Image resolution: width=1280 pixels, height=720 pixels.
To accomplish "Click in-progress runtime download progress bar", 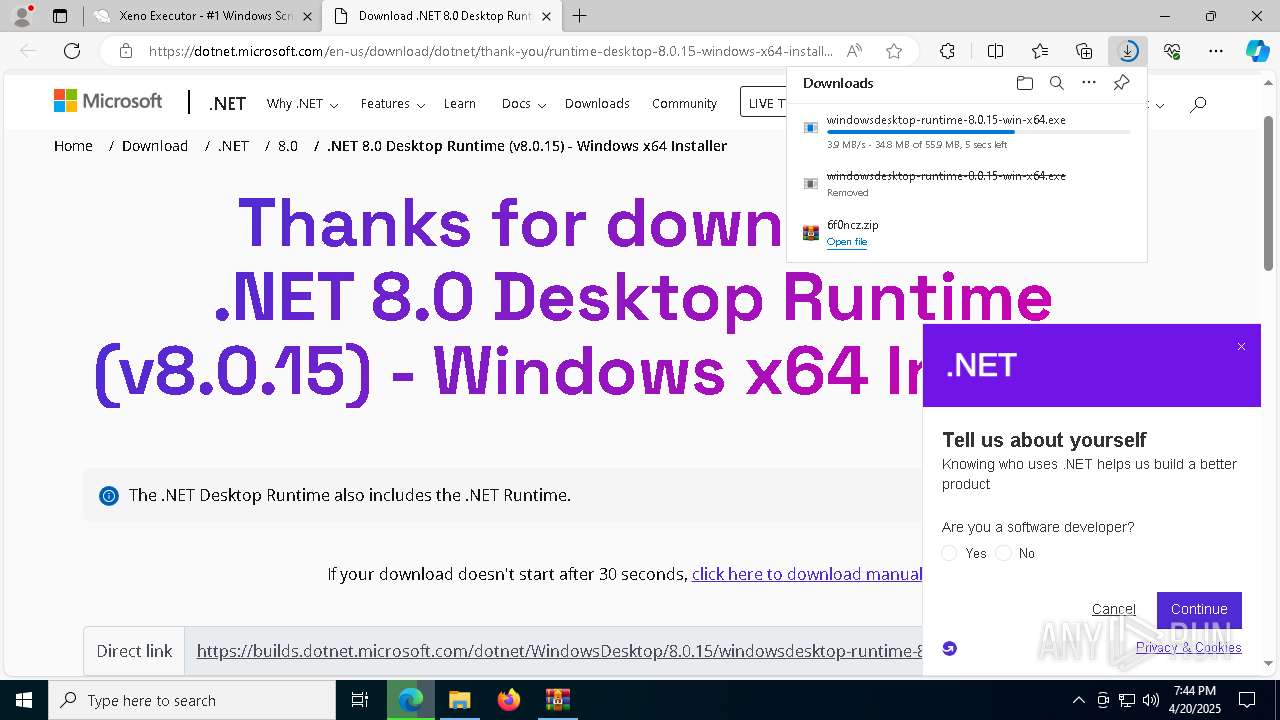I will [978, 132].
